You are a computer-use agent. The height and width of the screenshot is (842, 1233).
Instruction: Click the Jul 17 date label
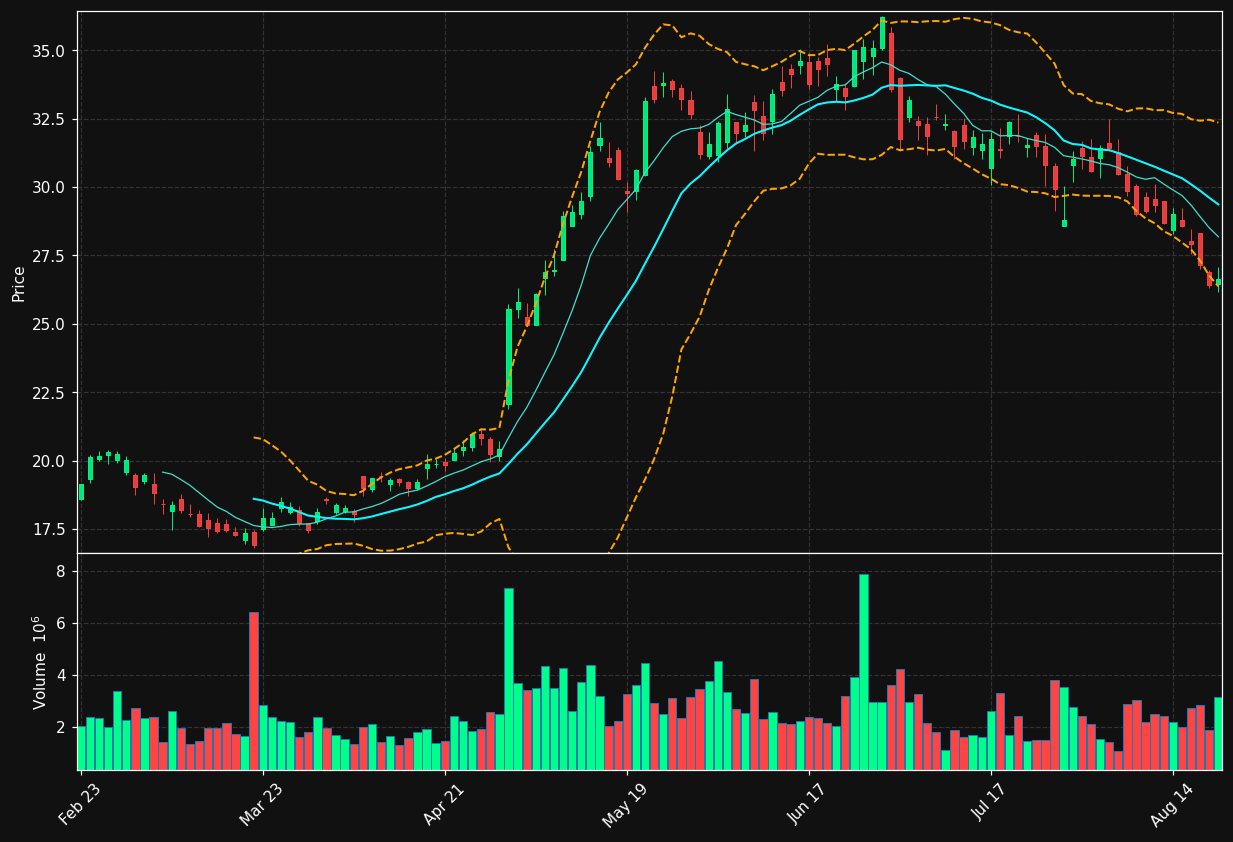(x=990, y=801)
